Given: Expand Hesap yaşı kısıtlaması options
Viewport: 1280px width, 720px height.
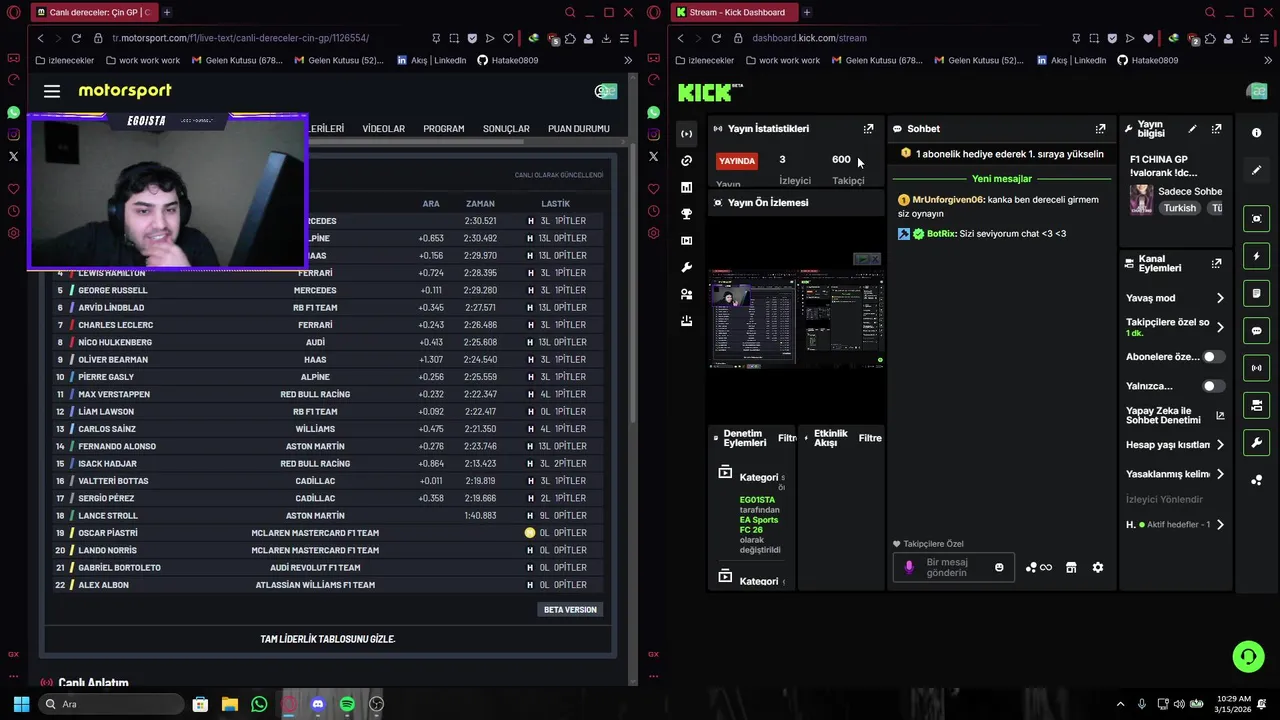Looking at the screenshot, I should pyautogui.click(x=1220, y=445).
